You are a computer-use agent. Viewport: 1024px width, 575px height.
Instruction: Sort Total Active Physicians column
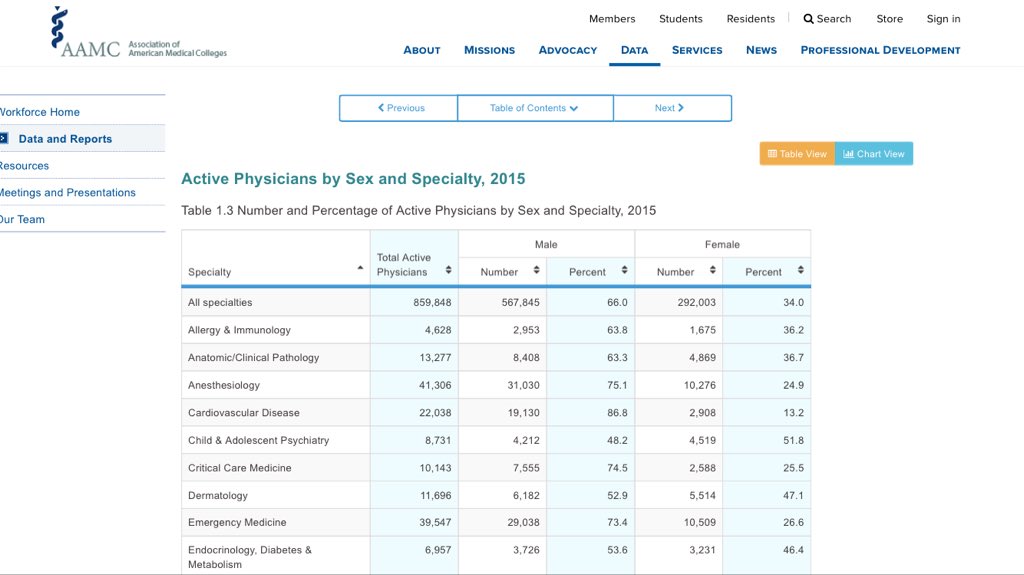[x=448, y=270]
